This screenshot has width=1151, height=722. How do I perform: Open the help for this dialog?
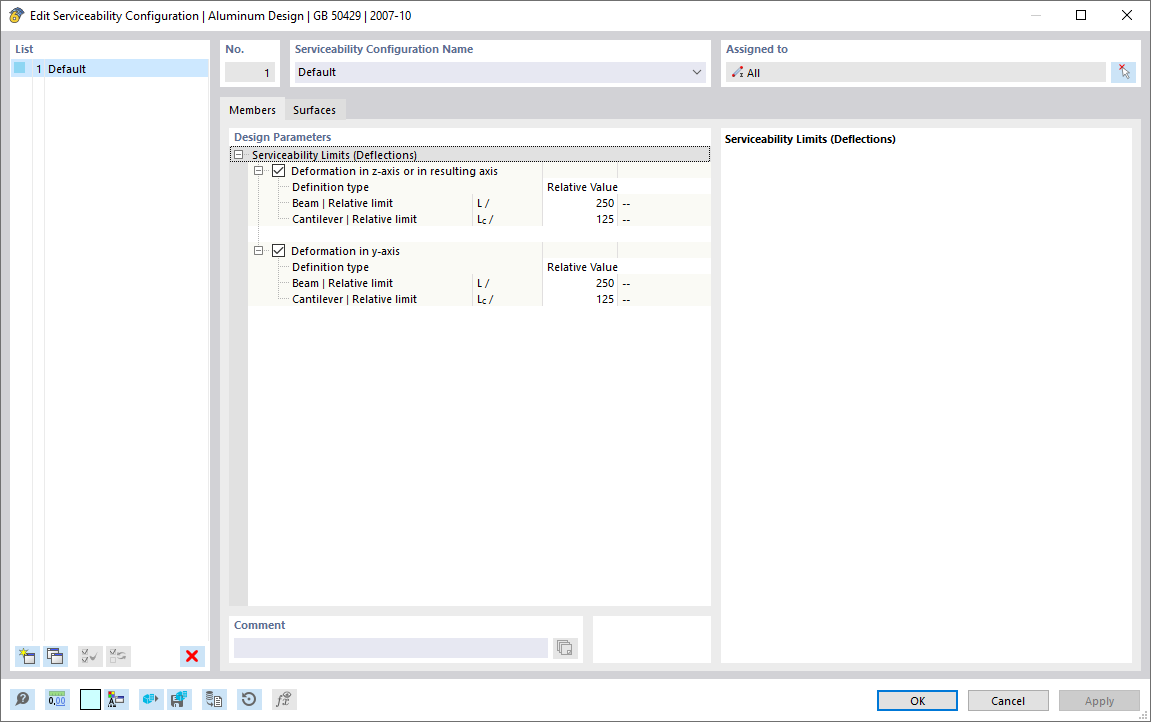pos(22,699)
